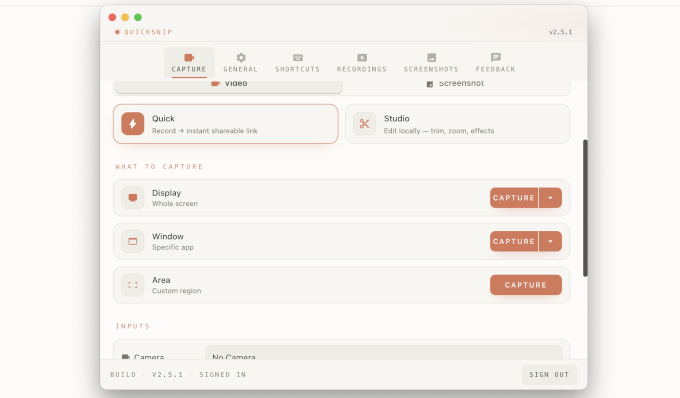Click the Display monitor icon
This screenshot has height=398, width=680.
(x=133, y=198)
